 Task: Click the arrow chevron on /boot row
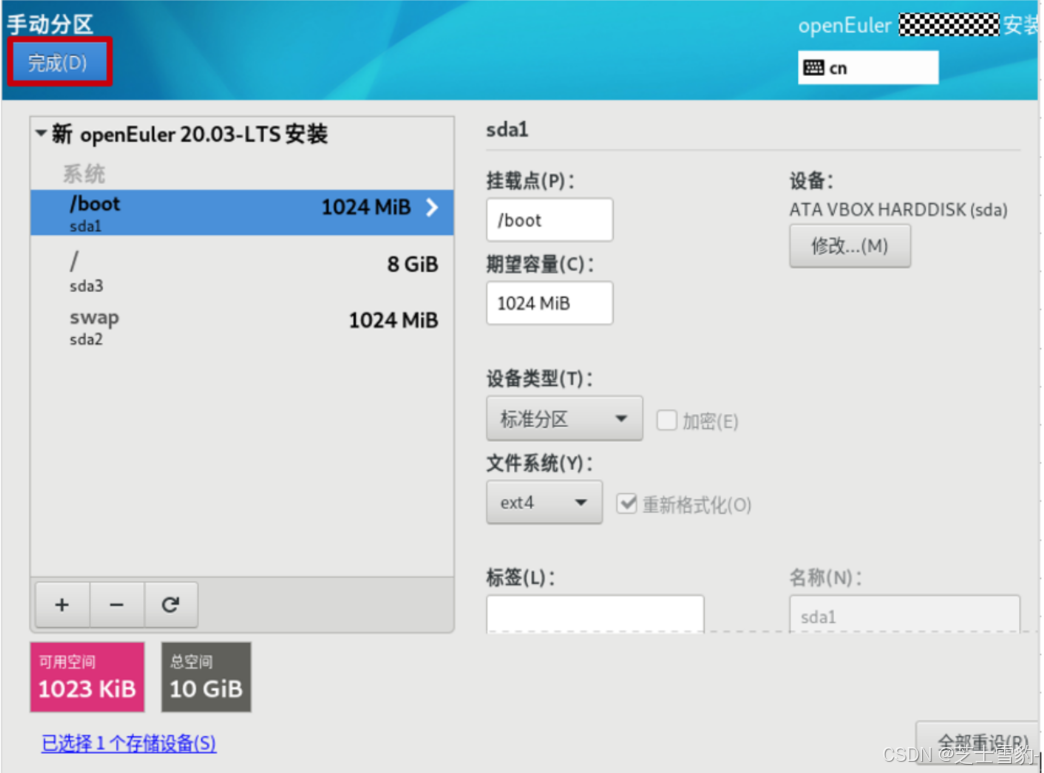click(x=432, y=208)
